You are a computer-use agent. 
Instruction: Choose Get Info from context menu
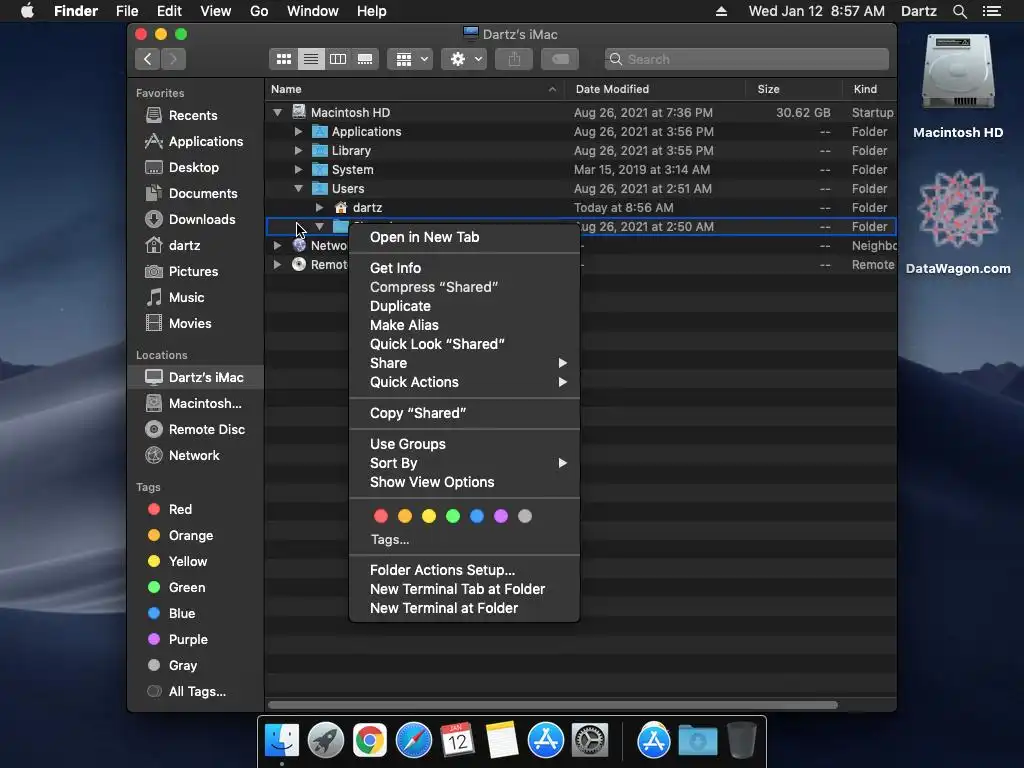pos(464,268)
